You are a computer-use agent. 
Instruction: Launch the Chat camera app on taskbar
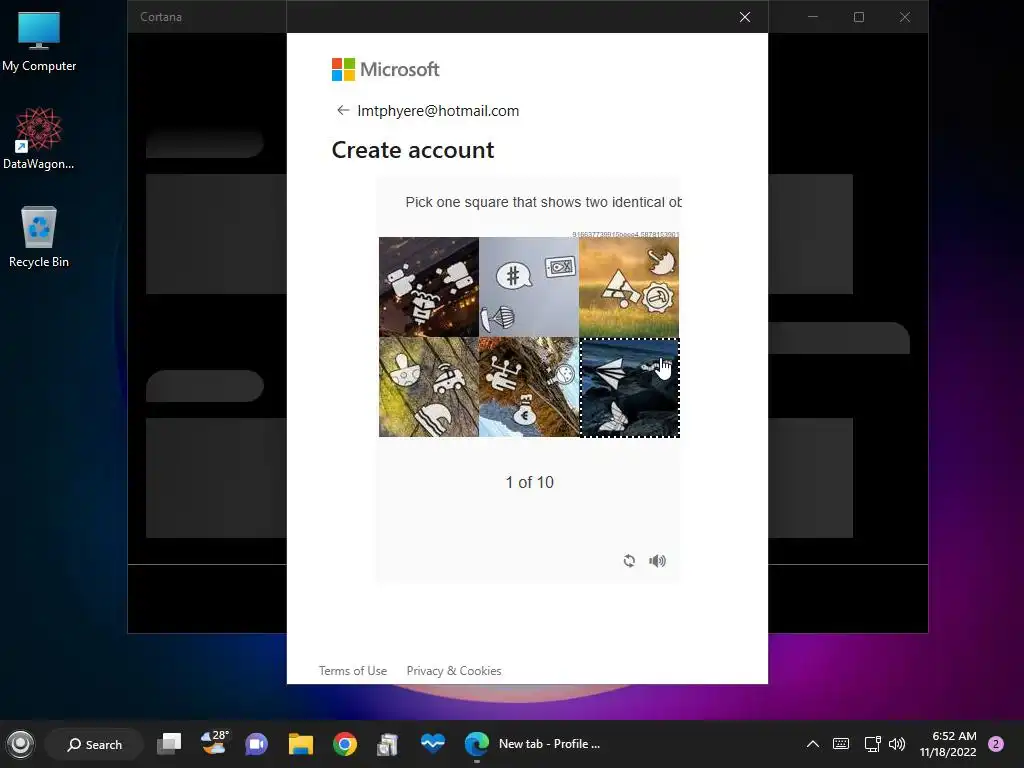256,744
